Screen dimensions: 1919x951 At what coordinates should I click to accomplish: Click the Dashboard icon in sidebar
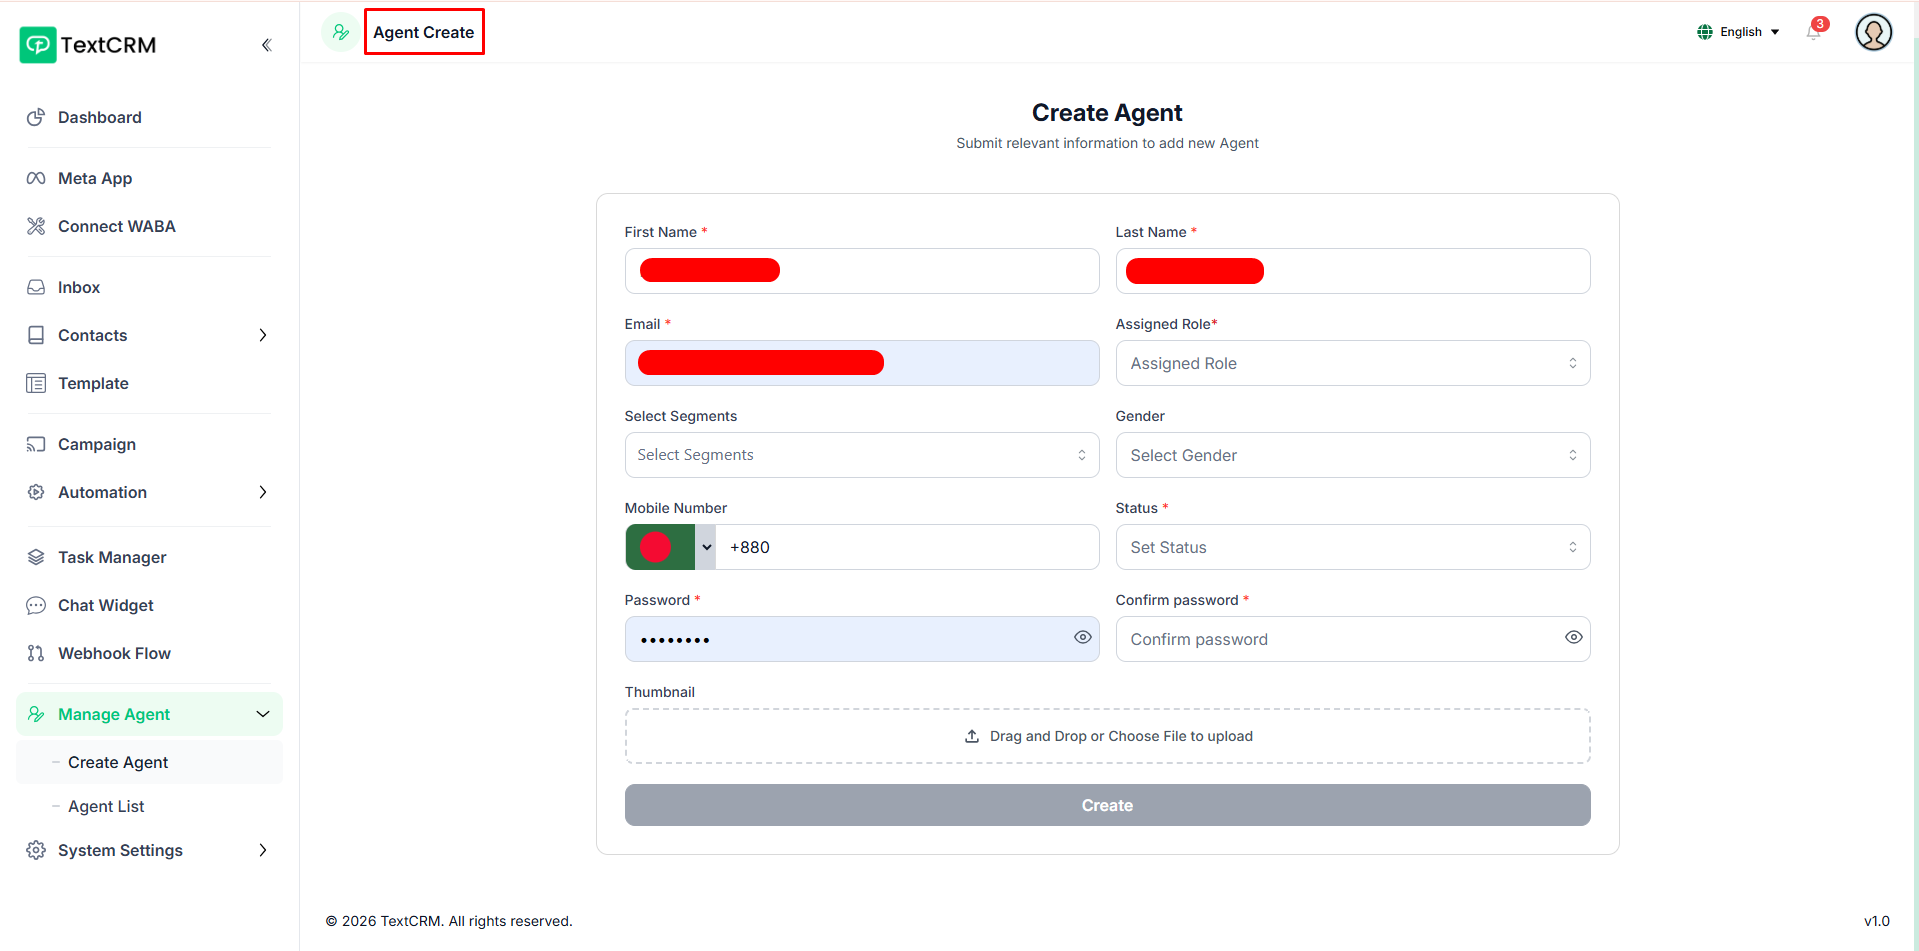pos(36,117)
